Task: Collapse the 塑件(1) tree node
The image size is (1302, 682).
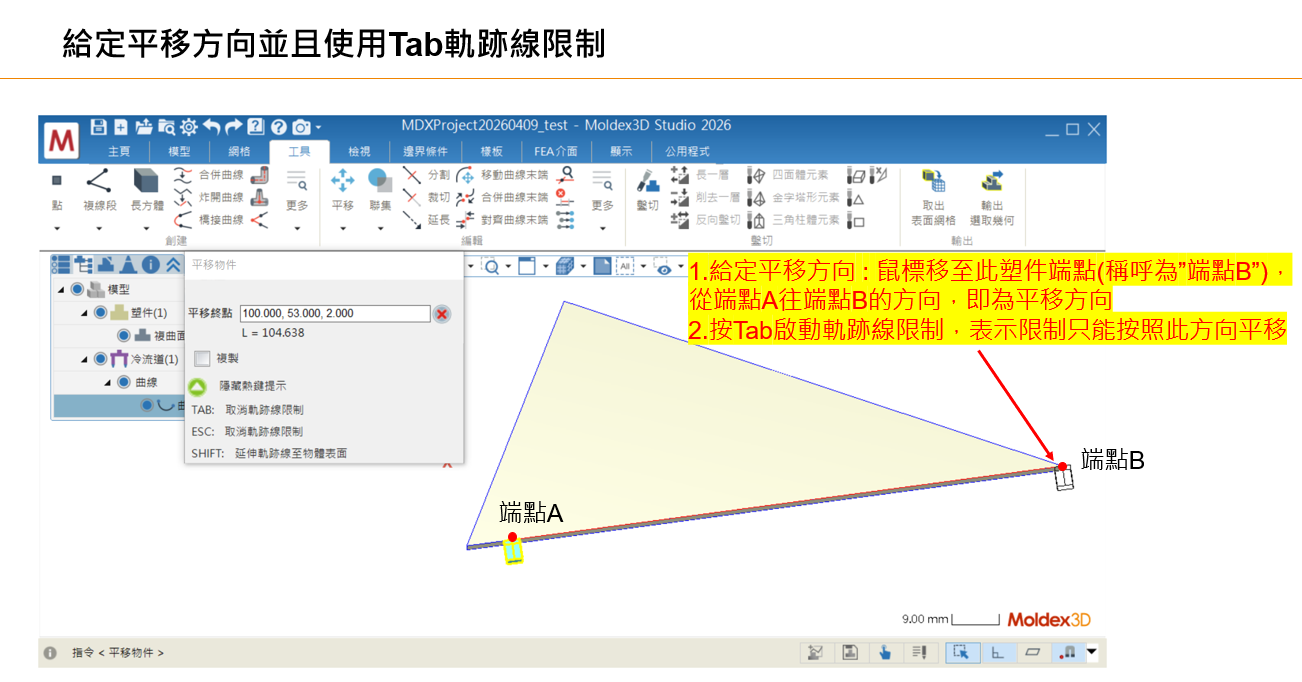Action: (84, 313)
